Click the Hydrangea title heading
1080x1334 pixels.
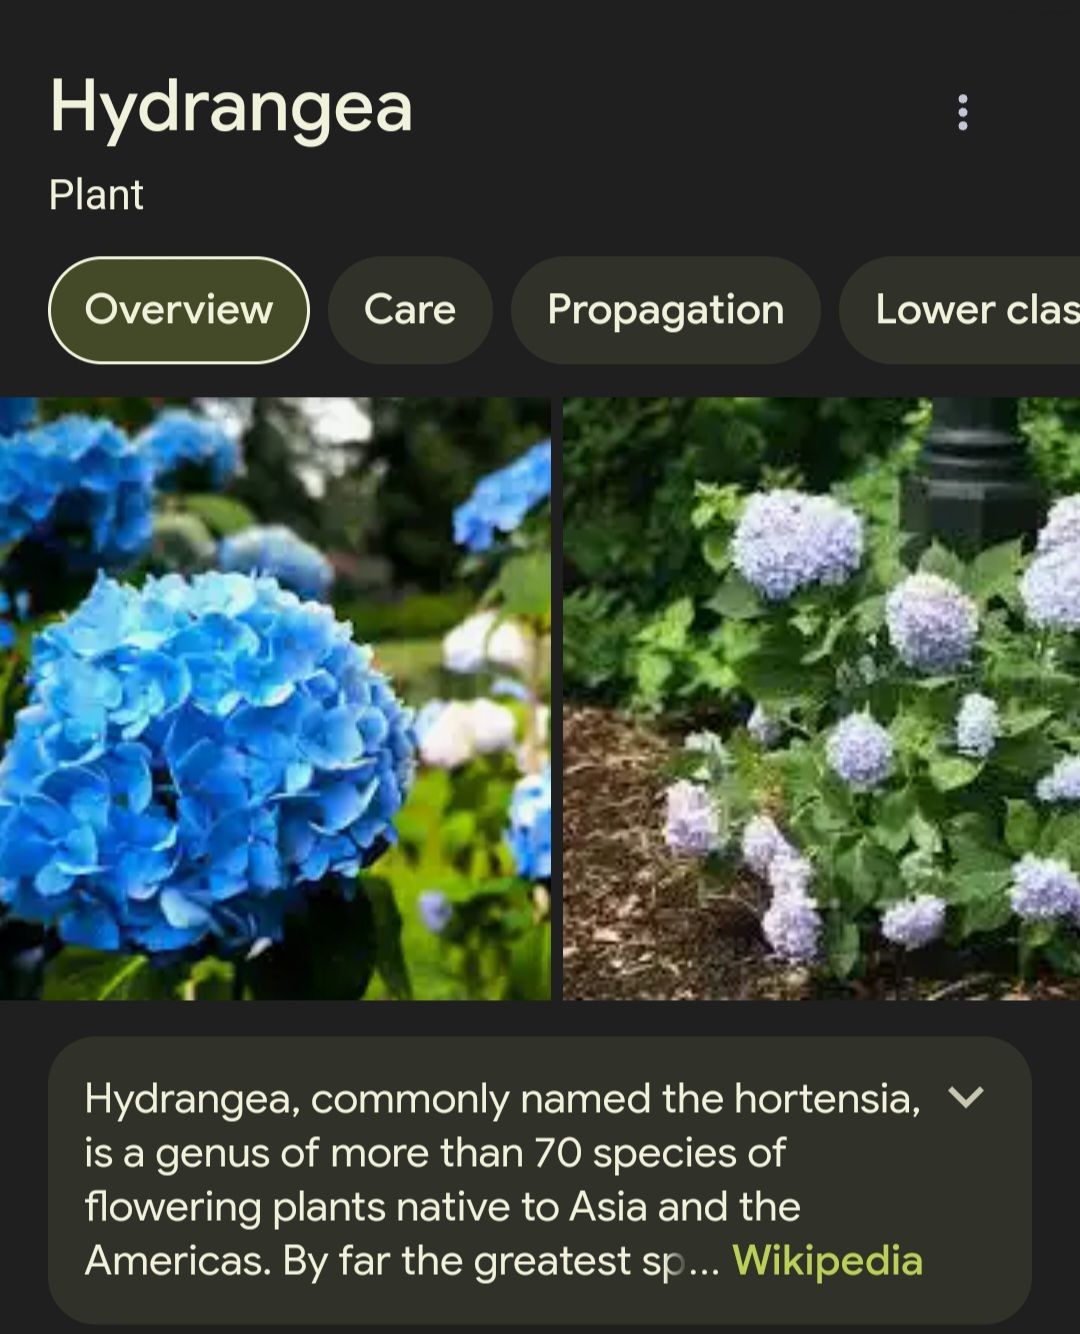231,108
